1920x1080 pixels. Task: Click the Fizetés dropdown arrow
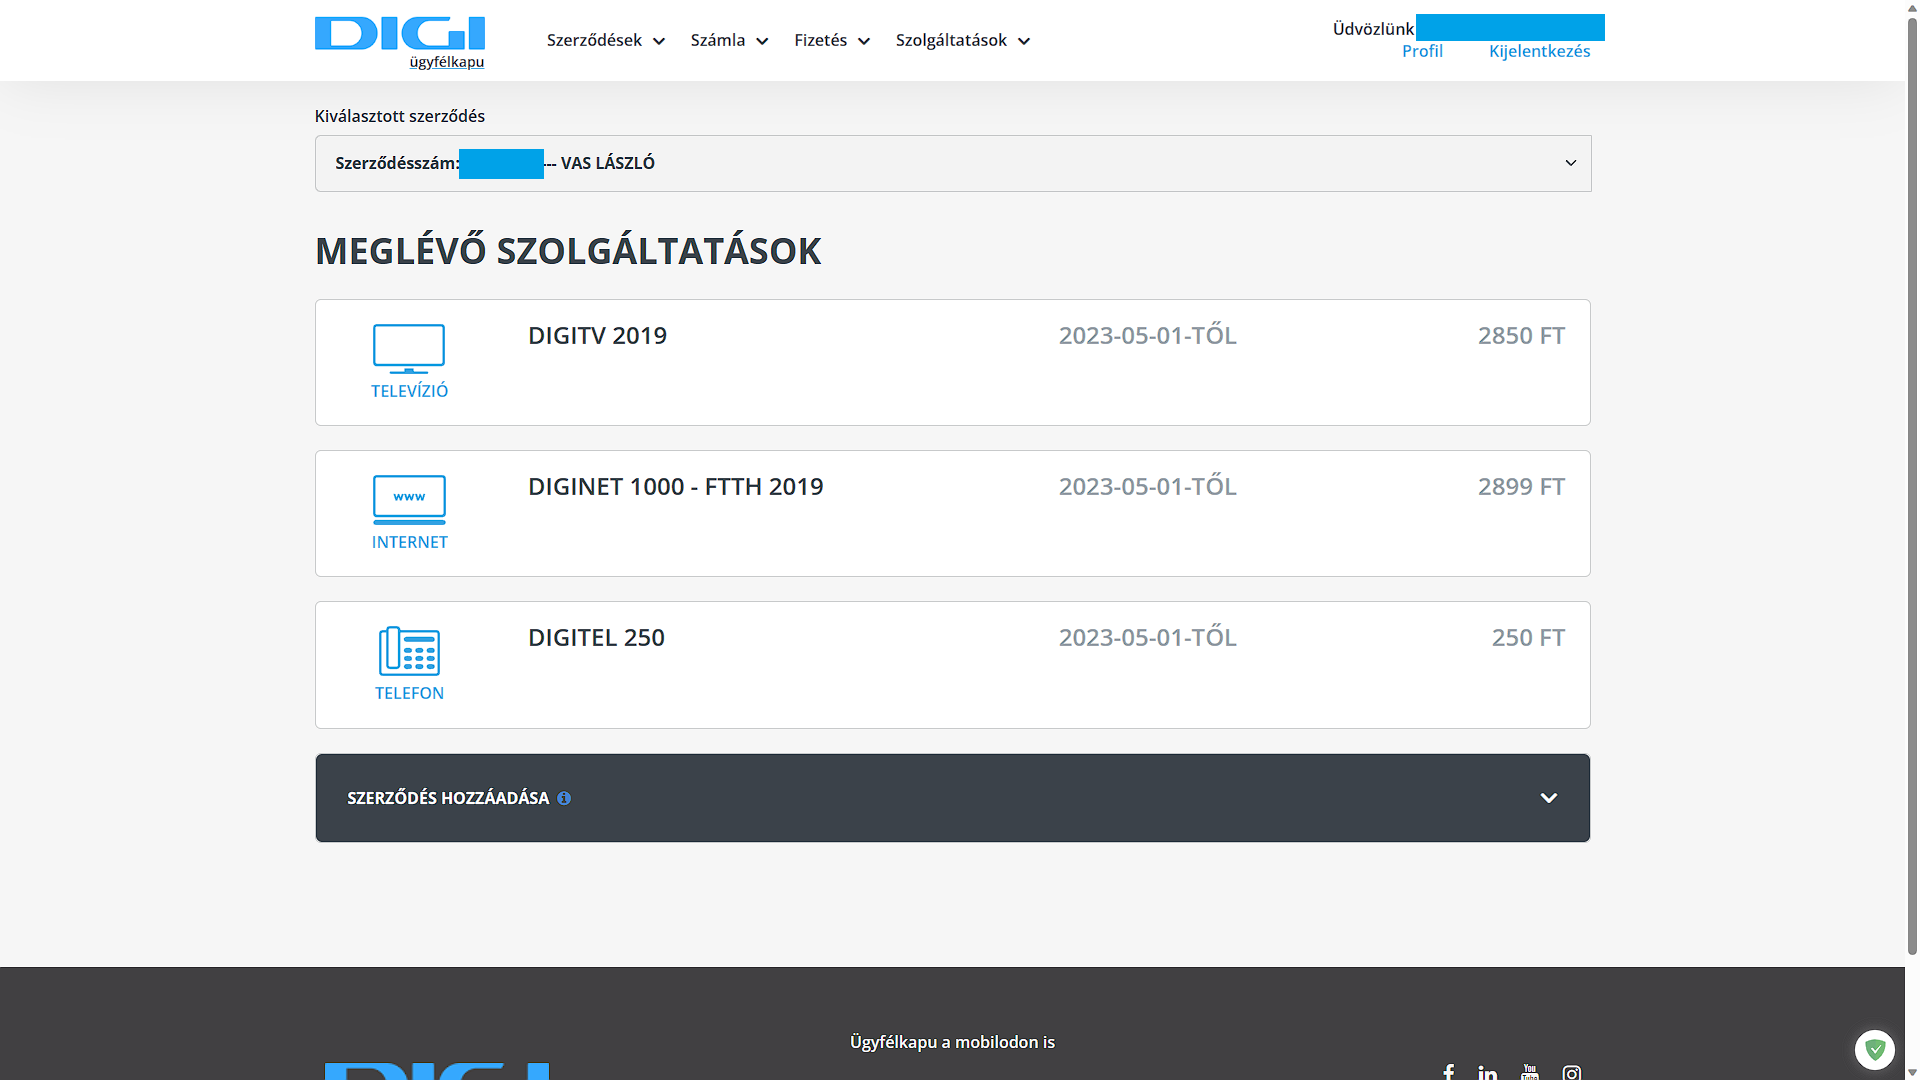[864, 41]
